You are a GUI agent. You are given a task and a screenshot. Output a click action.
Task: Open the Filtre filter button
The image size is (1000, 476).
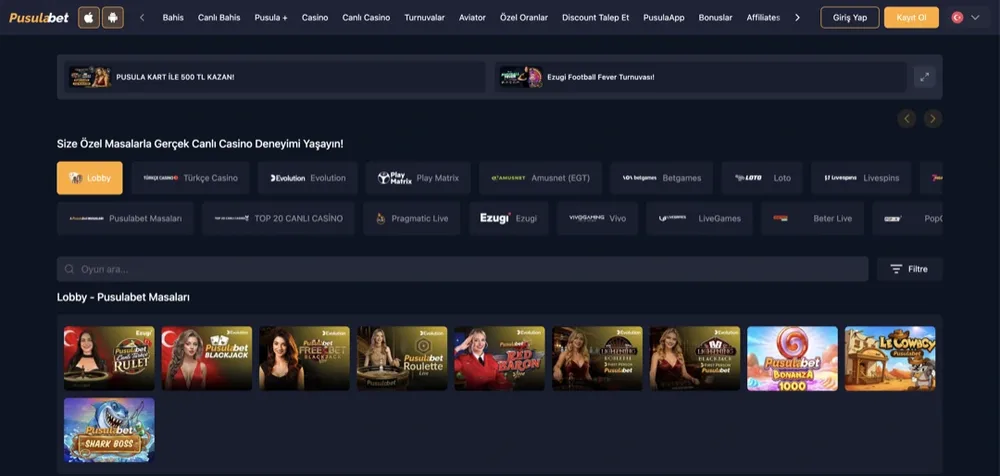(909, 269)
